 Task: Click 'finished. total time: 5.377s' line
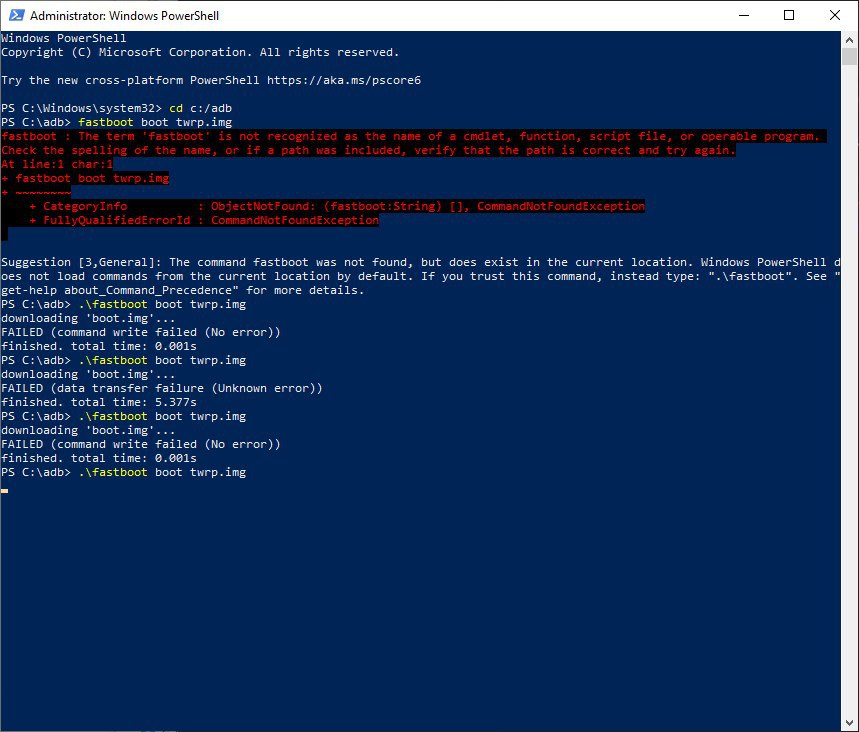click(99, 402)
